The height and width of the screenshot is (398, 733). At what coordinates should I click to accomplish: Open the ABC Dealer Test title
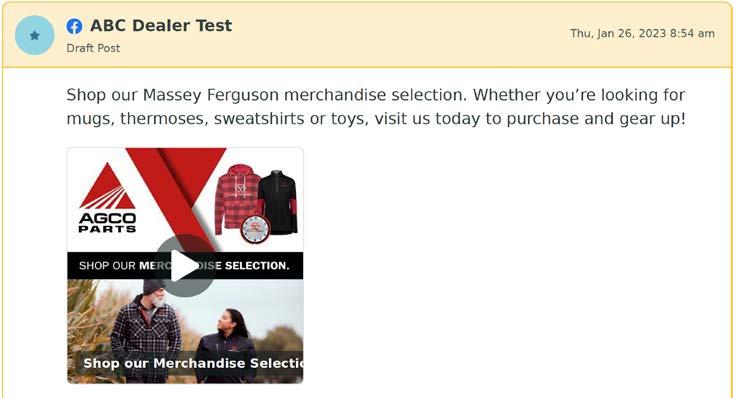[161, 25]
